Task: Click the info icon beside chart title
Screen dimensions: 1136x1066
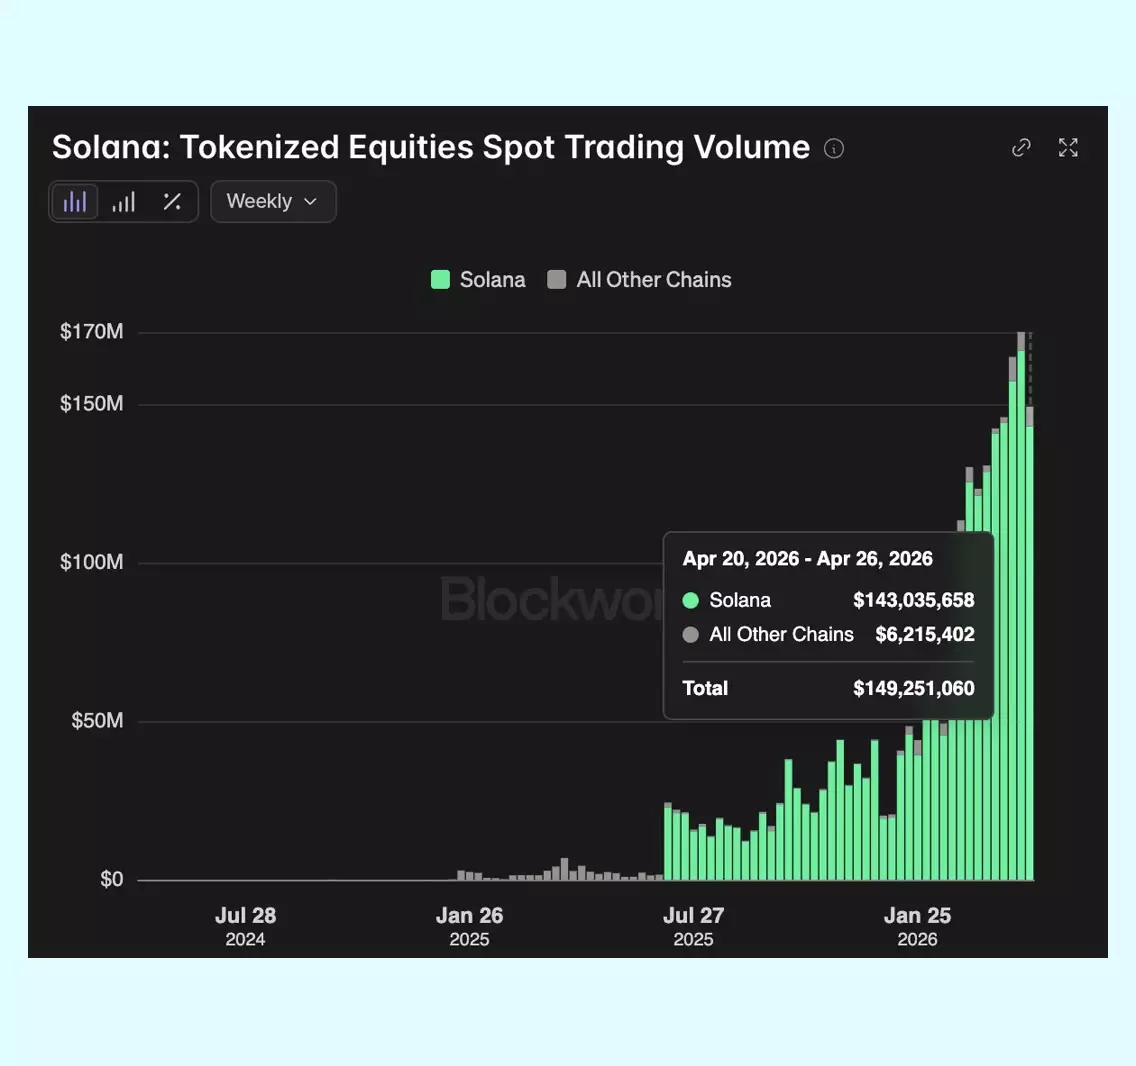Action: (x=834, y=149)
